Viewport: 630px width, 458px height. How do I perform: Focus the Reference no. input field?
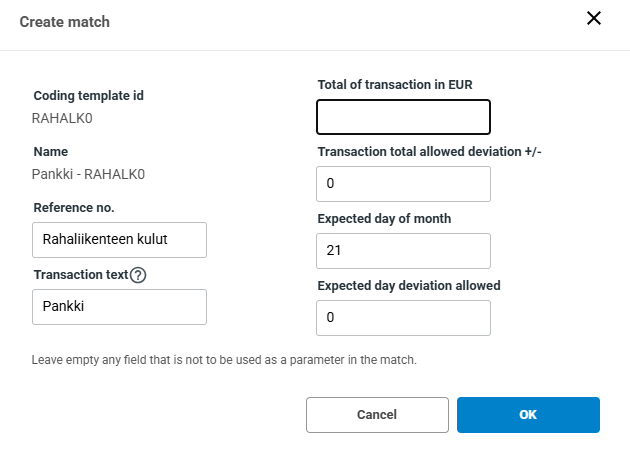[119, 240]
